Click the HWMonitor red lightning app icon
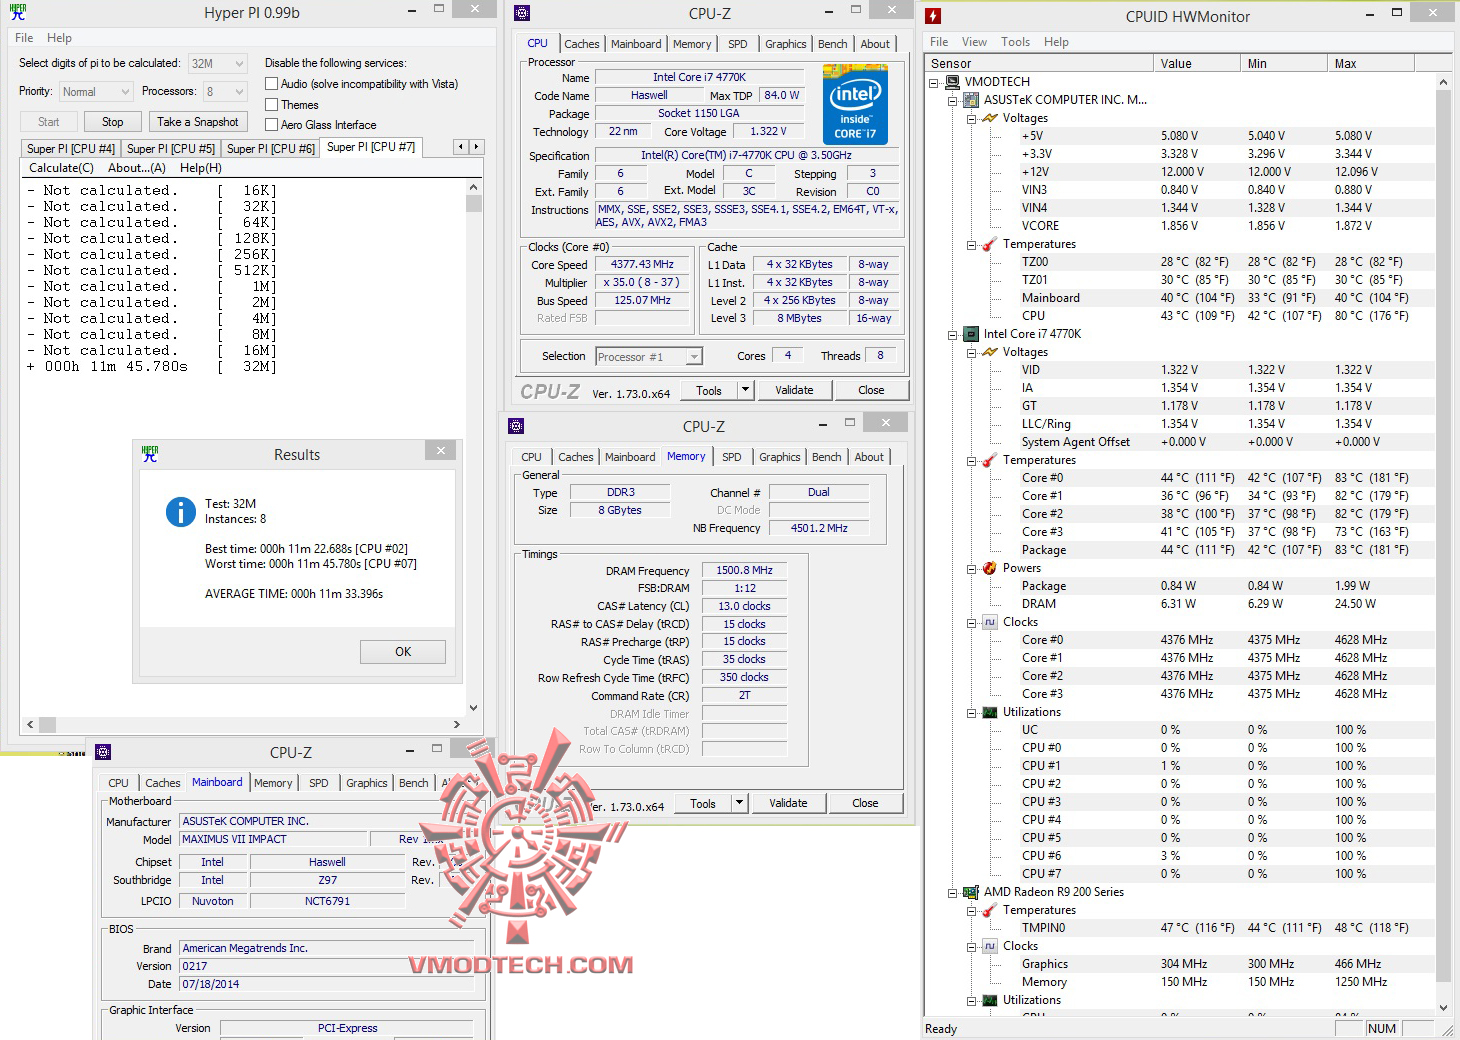 pyautogui.click(x=933, y=16)
